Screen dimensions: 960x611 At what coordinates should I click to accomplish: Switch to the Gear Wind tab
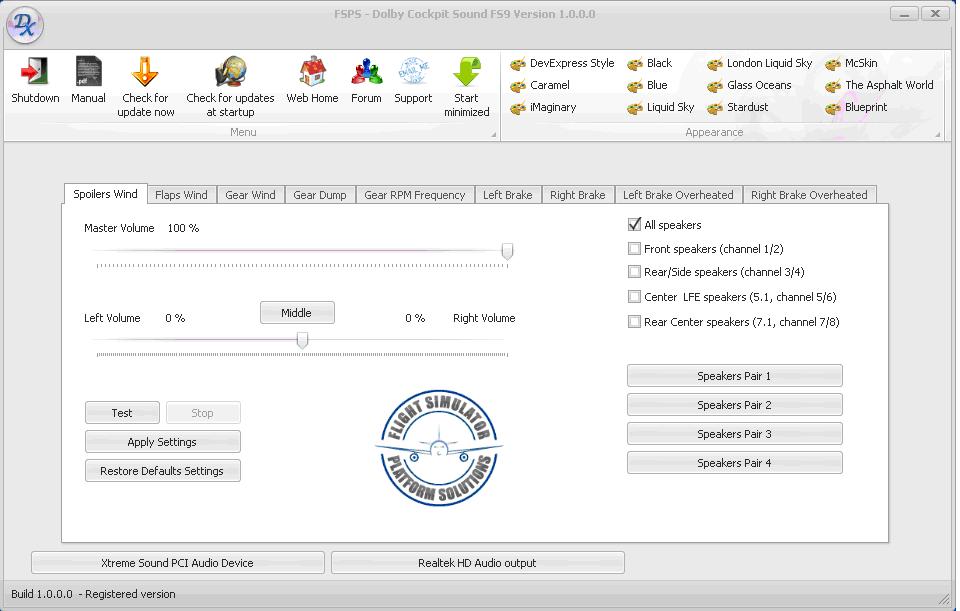coord(250,195)
